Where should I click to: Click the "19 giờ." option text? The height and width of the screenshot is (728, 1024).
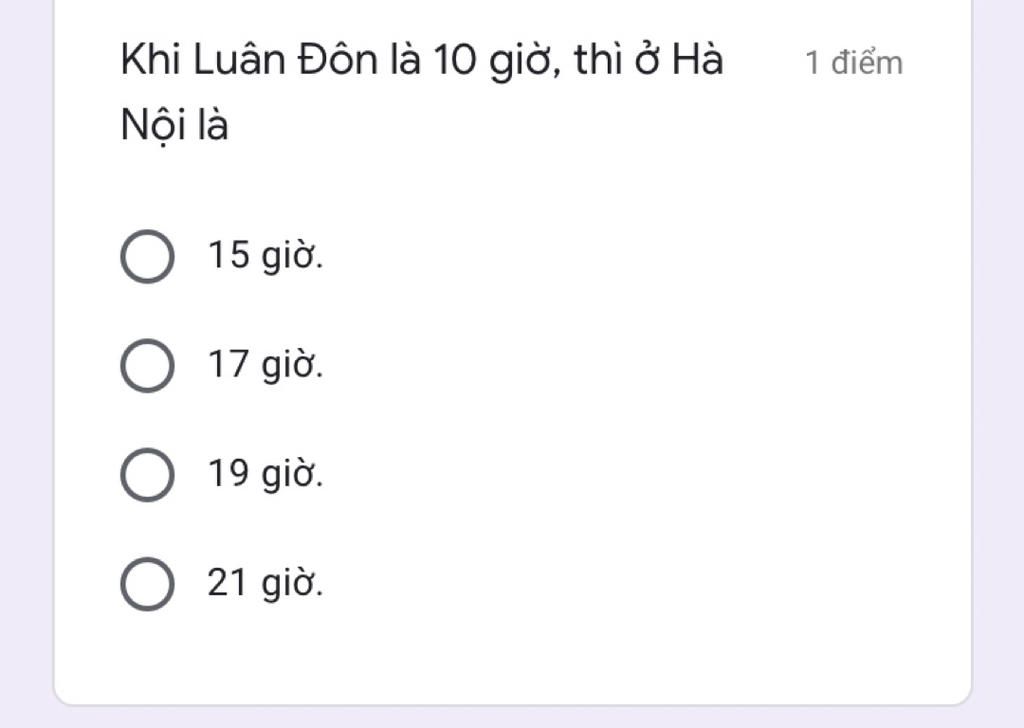coord(265,474)
